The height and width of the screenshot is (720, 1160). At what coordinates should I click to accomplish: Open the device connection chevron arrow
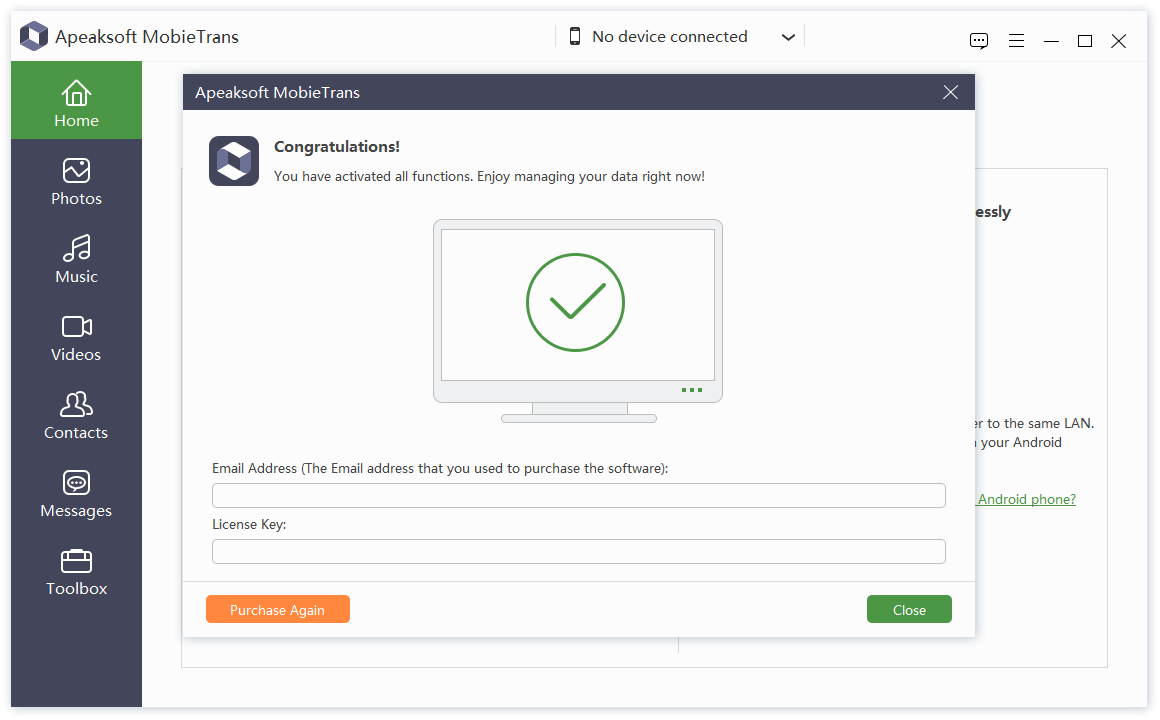click(789, 36)
